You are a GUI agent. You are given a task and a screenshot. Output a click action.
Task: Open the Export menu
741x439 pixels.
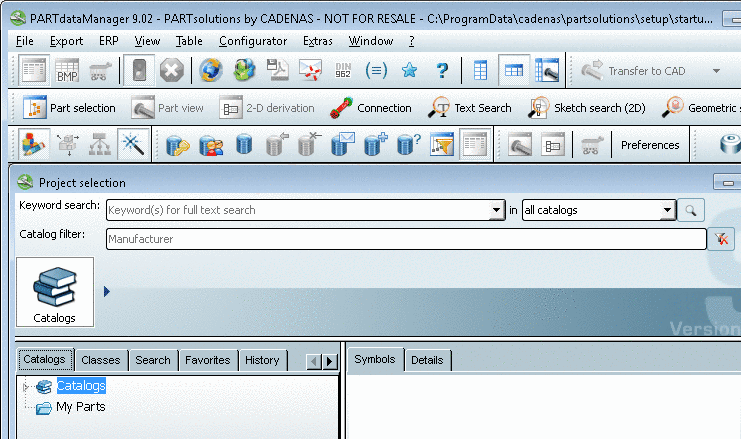(x=66, y=41)
